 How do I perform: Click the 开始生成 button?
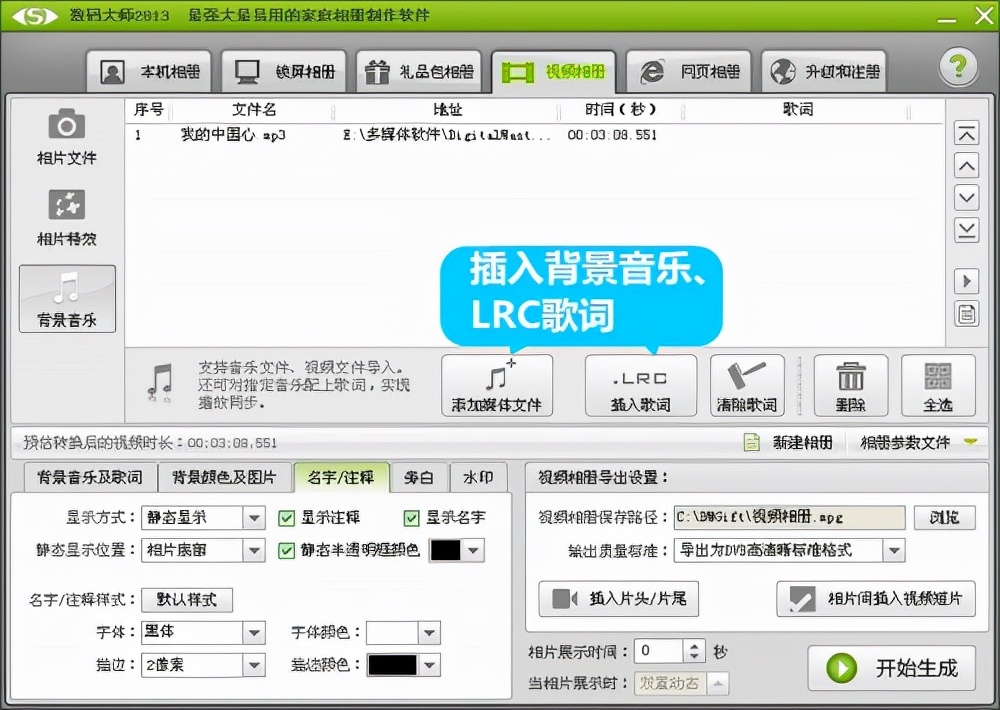pos(890,669)
